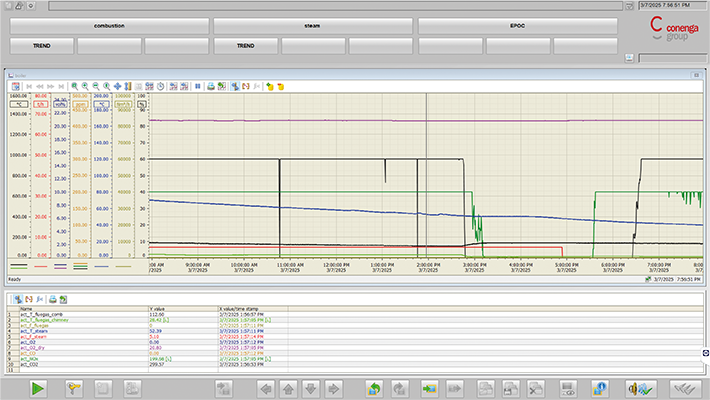Click the down arrow navigation button
The width and height of the screenshot is (710, 400).
(x=311, y=389)
